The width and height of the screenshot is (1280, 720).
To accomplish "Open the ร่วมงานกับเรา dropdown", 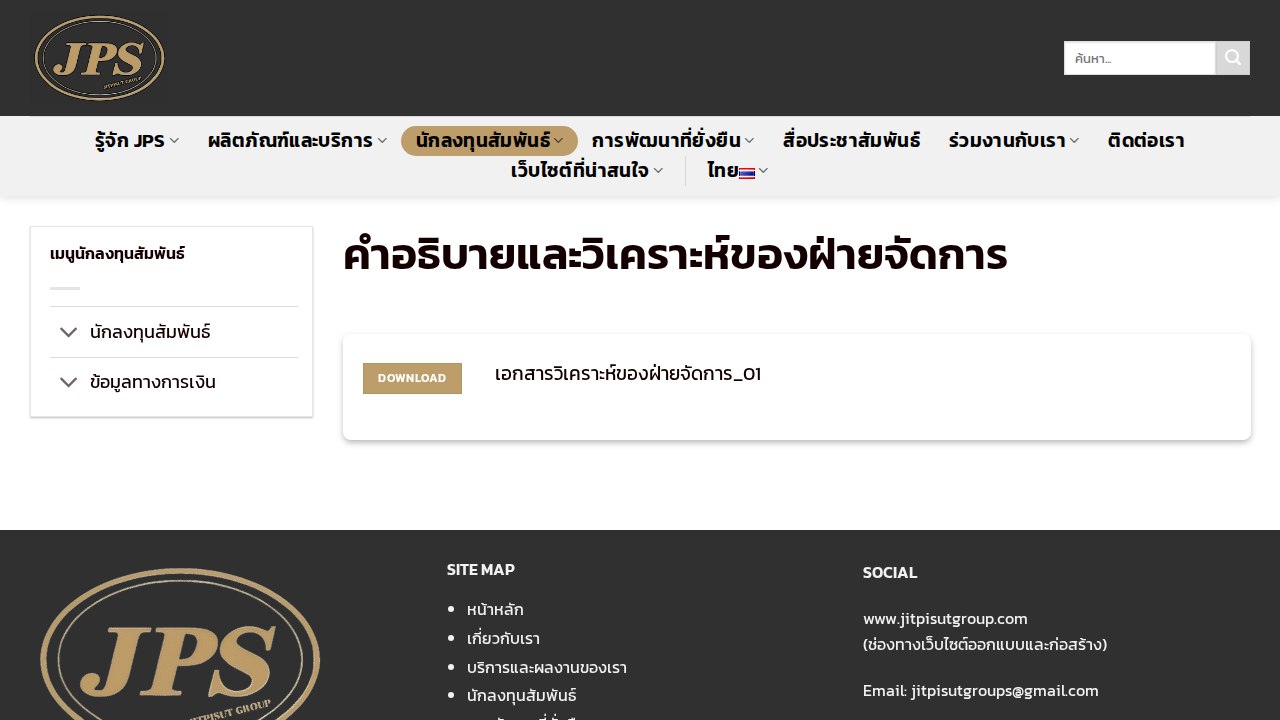I will 1013,141.
